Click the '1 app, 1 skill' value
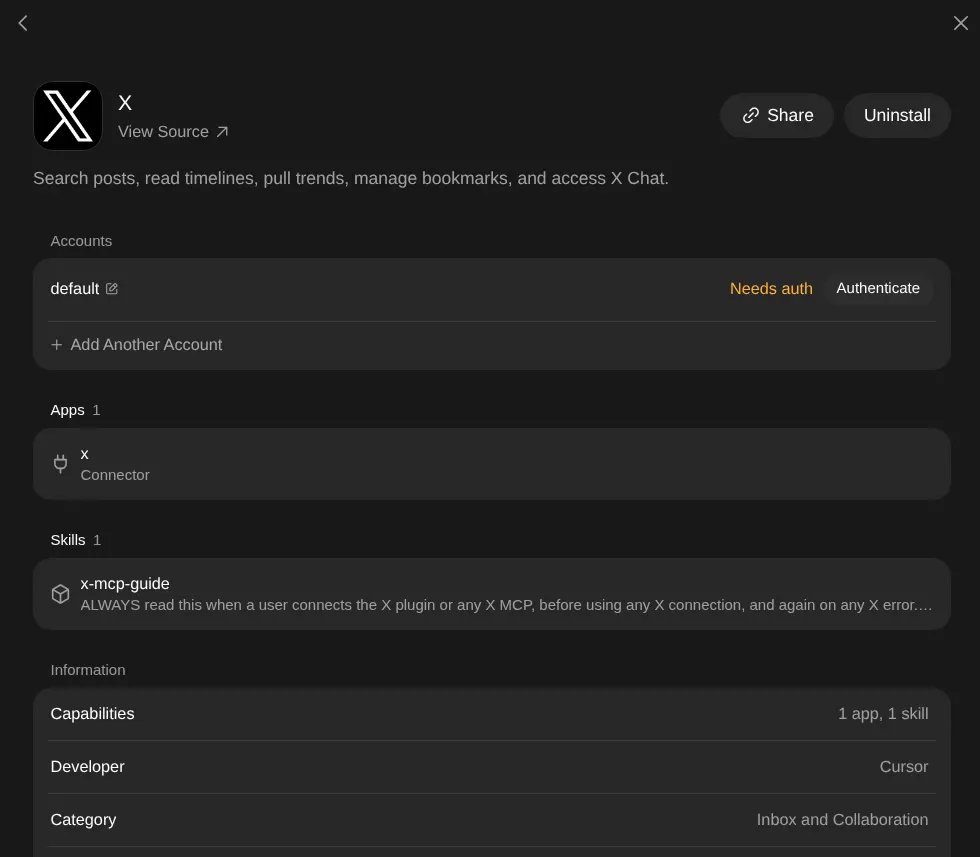Image resolution: width=980 pixels, height=857 pixels. [882, 714]
